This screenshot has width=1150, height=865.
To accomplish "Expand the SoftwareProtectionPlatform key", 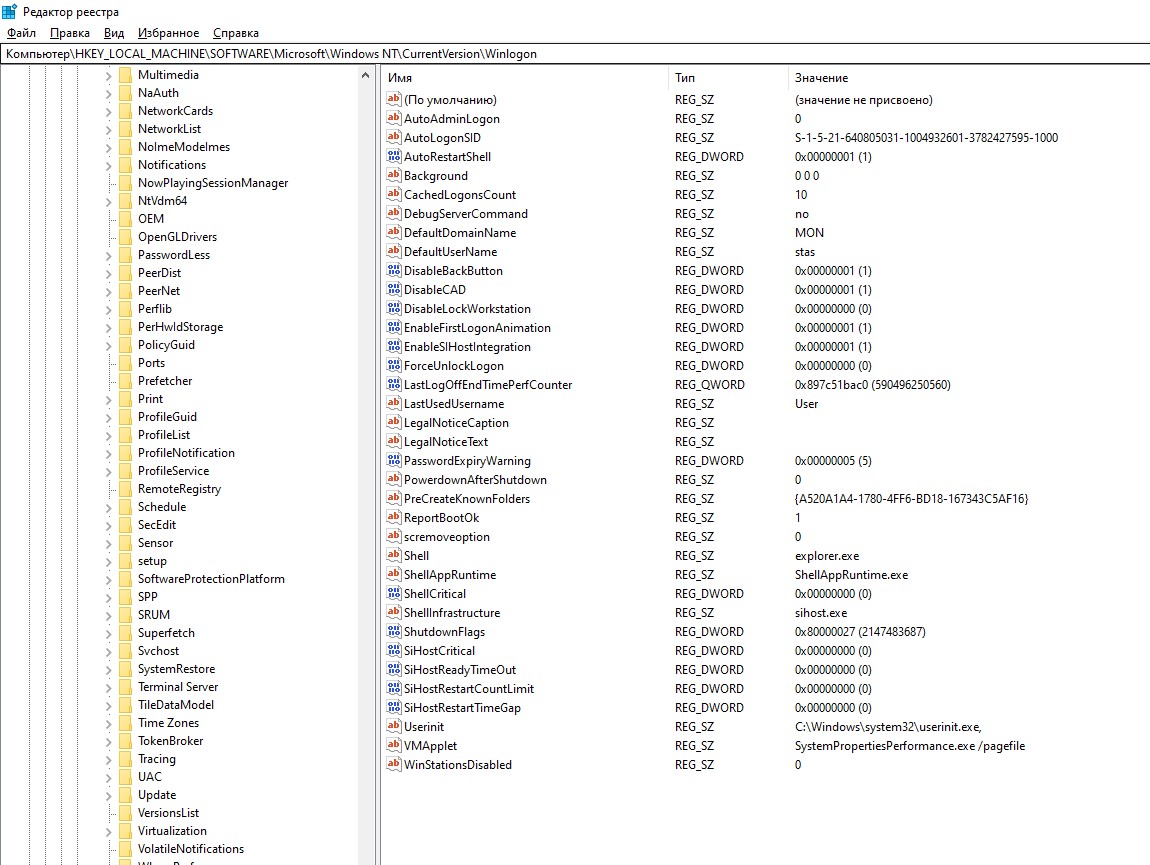I will 109,580.
